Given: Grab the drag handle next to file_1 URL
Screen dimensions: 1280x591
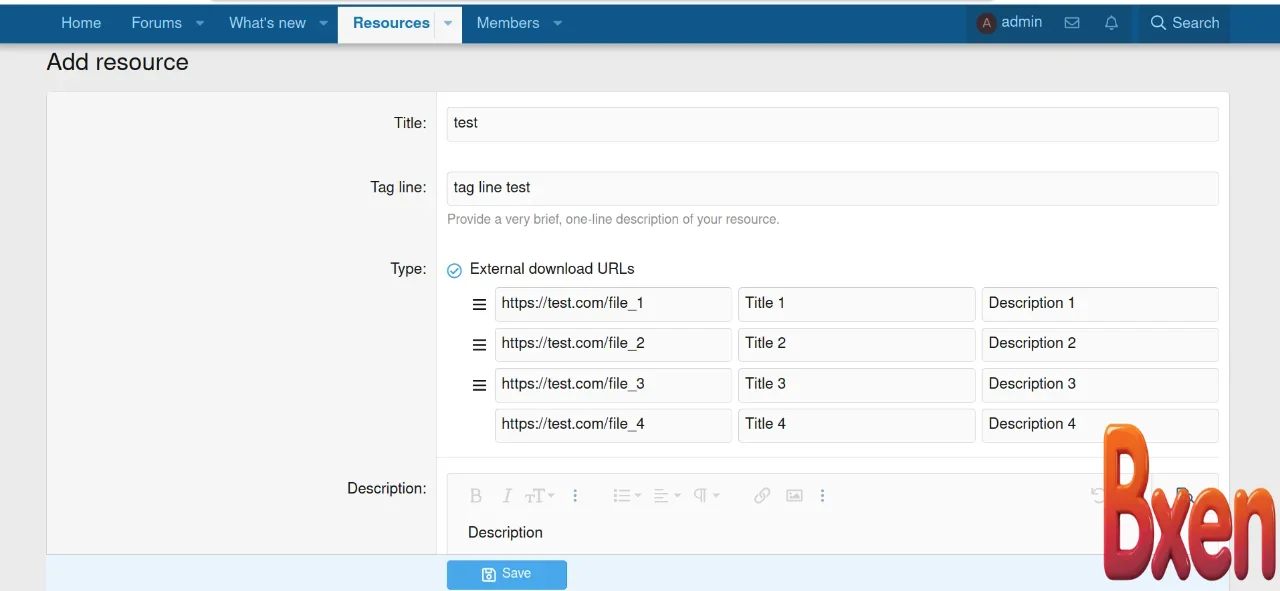Looking at the screenshot, I should point(479,304).
